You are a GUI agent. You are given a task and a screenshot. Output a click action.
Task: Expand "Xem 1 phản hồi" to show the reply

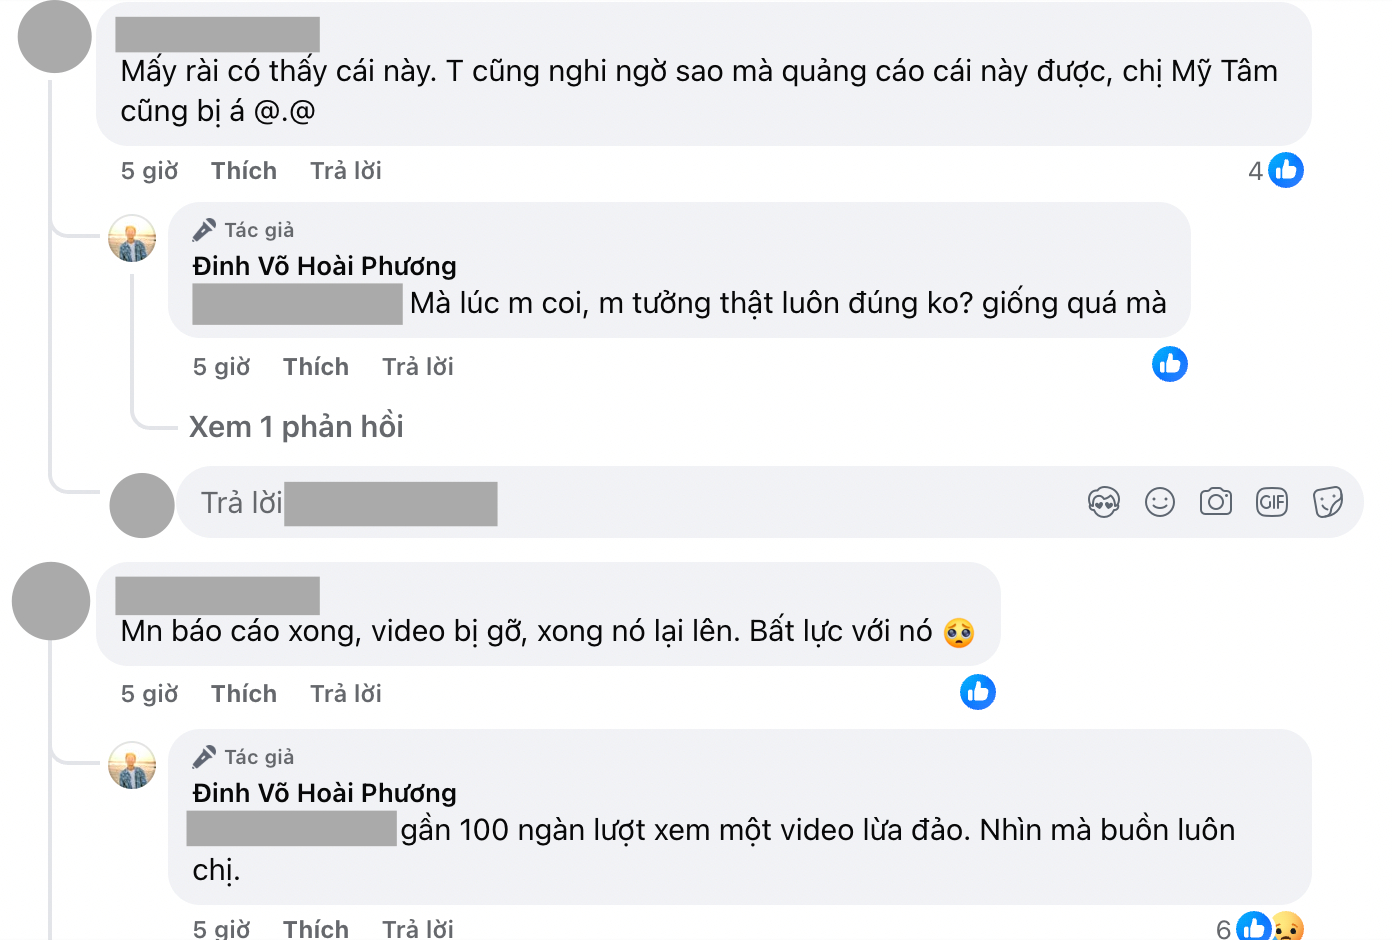coord(296,426)
